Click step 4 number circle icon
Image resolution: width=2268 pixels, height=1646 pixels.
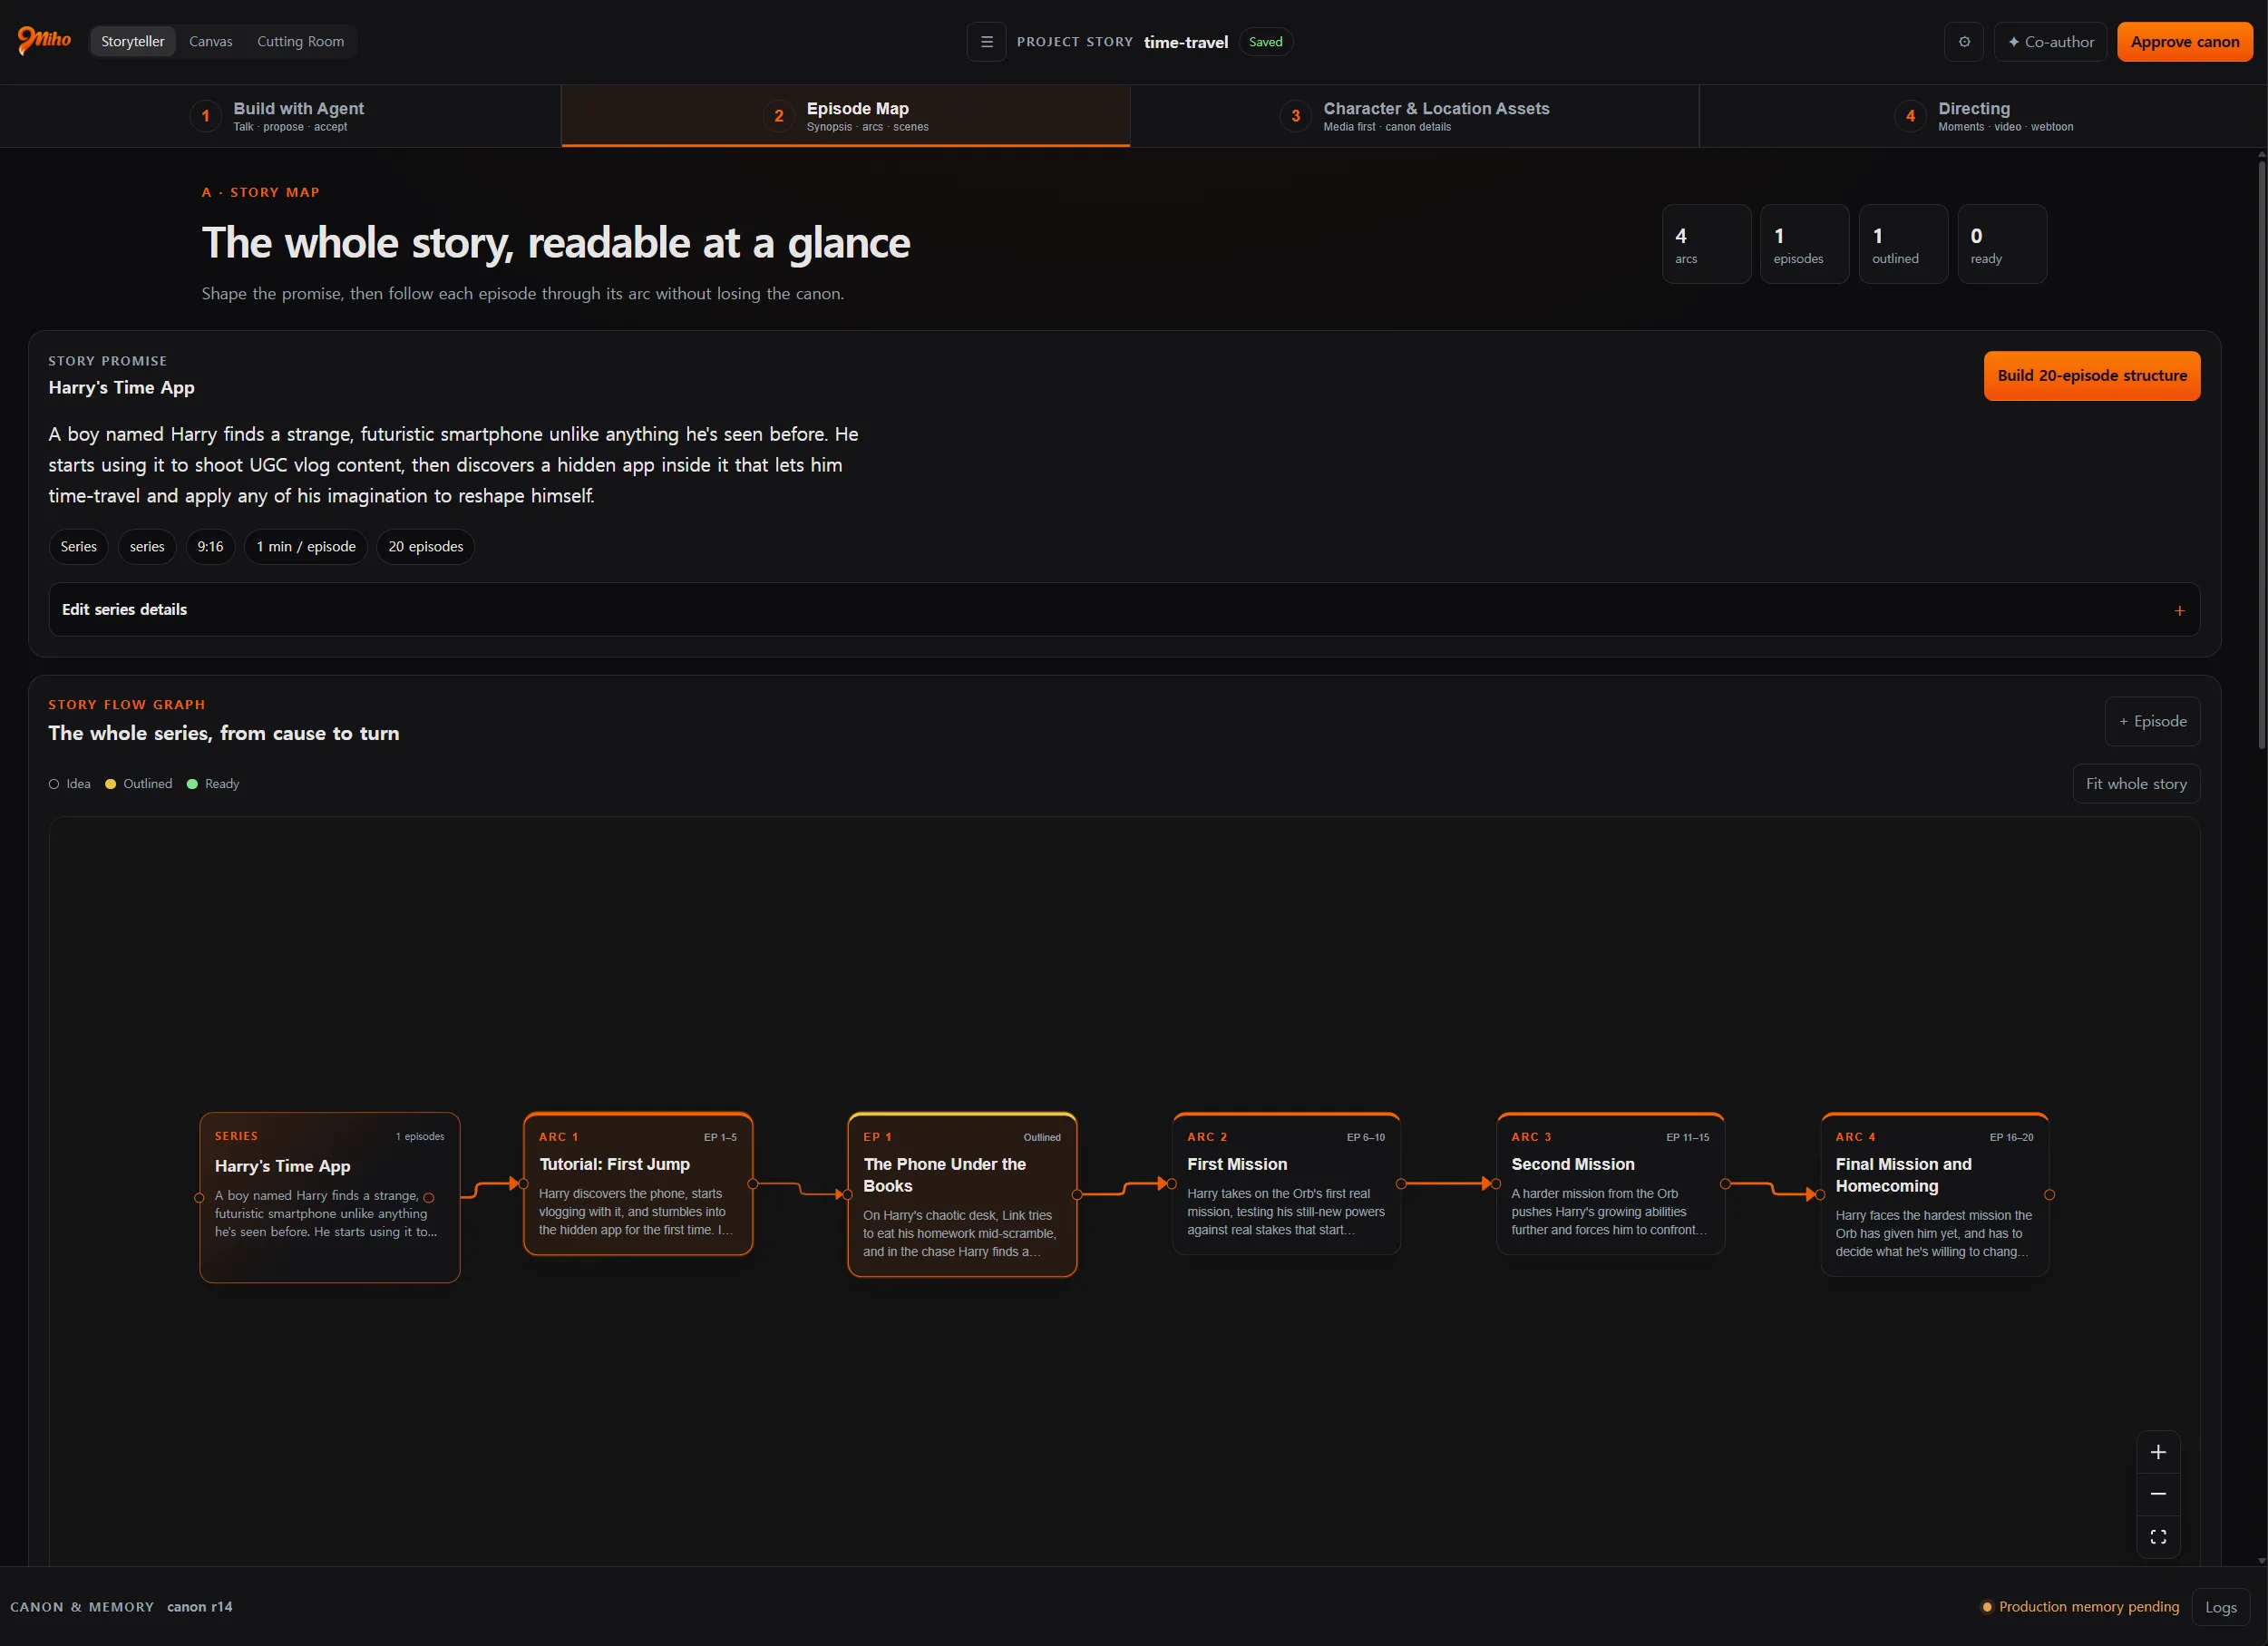[x=1910, y=116]
